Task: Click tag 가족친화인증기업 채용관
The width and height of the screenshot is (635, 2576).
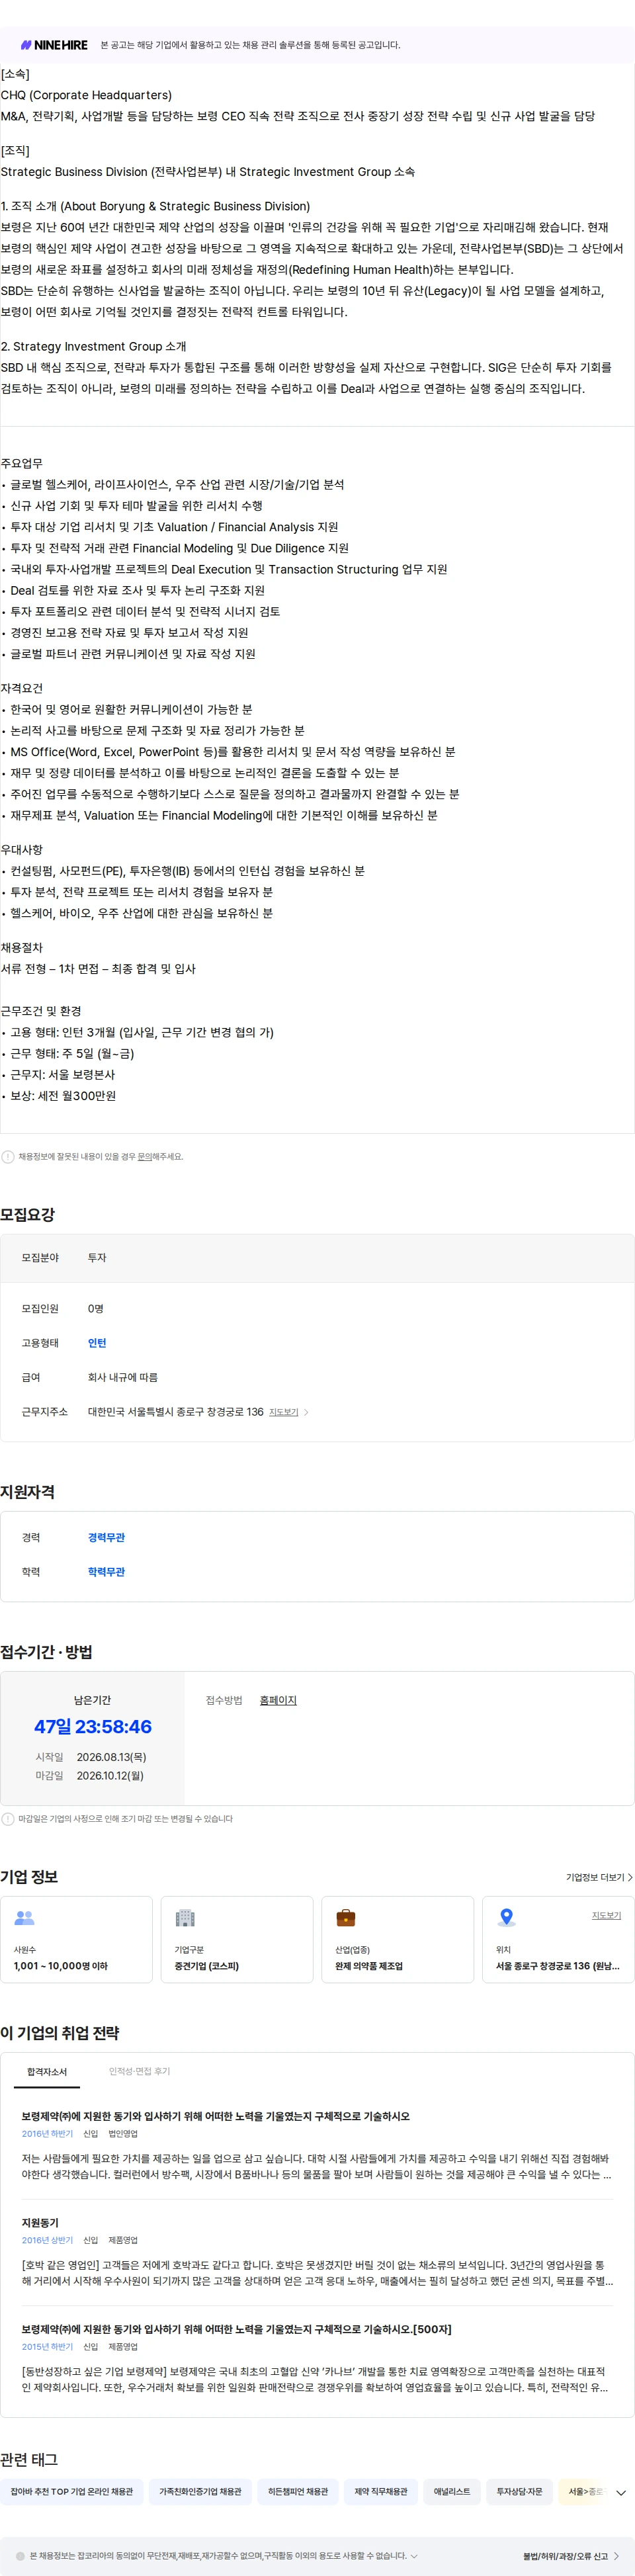Action: [200, 2491]
